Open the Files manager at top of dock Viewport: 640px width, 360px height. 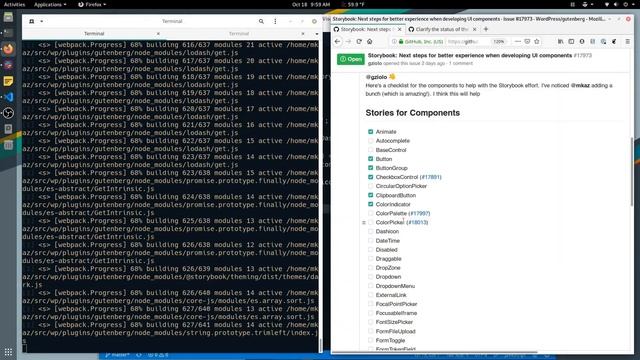[8, 17]
